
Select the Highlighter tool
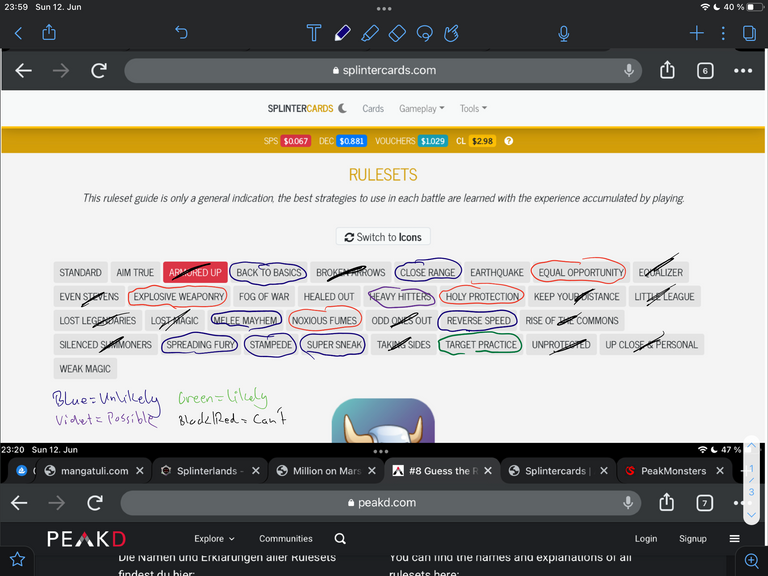point(370,33)
